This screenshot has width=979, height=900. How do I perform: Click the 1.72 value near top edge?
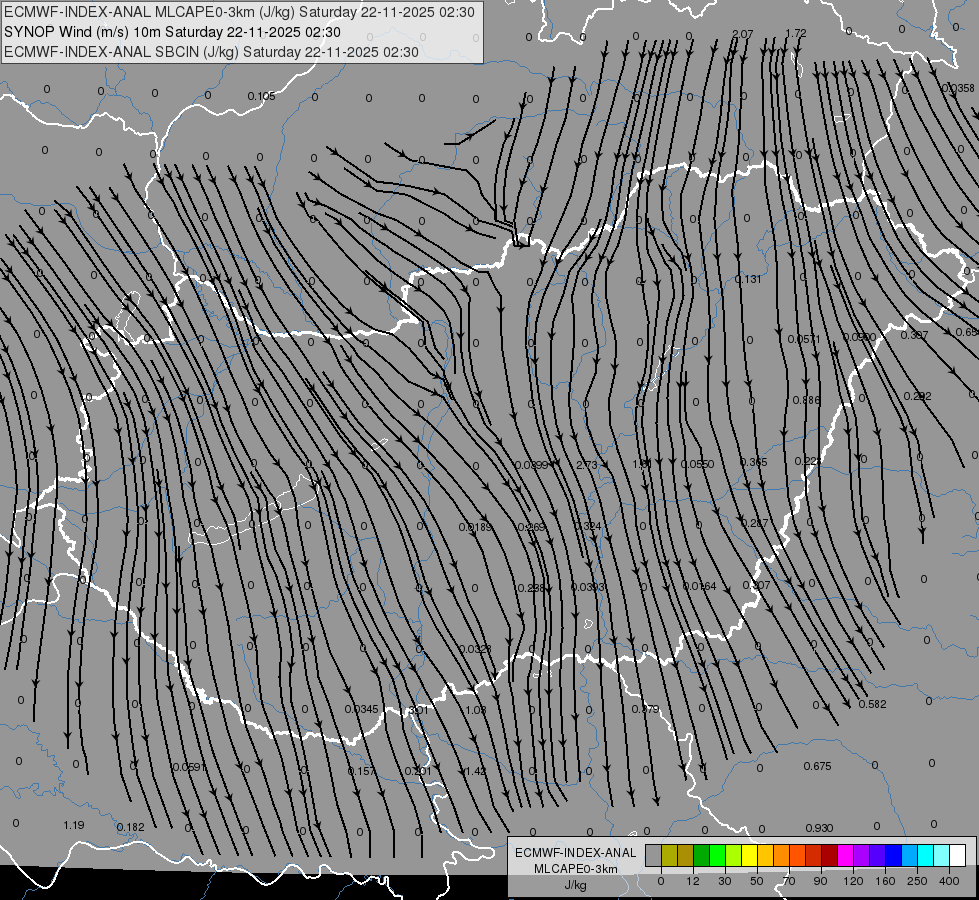click(796, 34)
